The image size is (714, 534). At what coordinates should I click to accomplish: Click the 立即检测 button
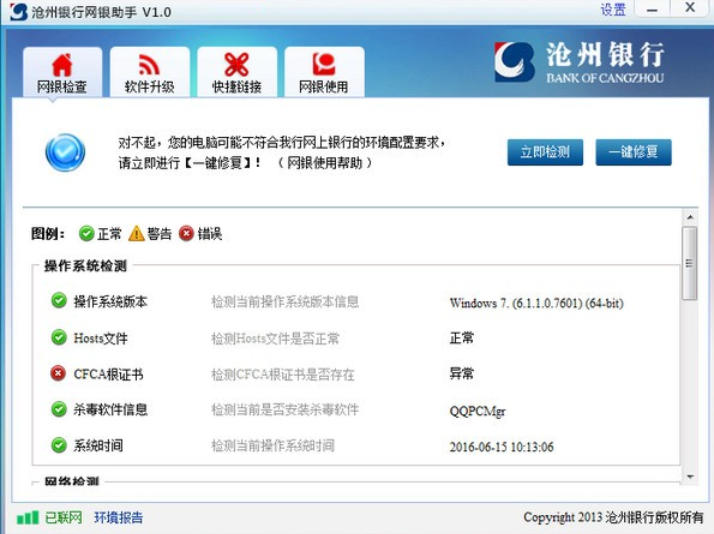[545, 152]
